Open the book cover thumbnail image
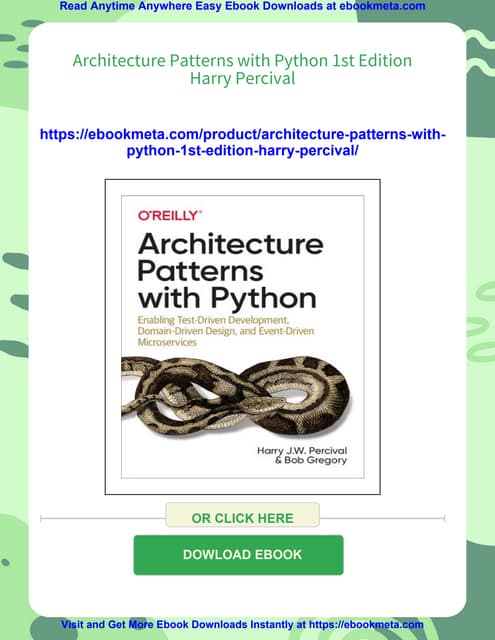 coord(242,337)
